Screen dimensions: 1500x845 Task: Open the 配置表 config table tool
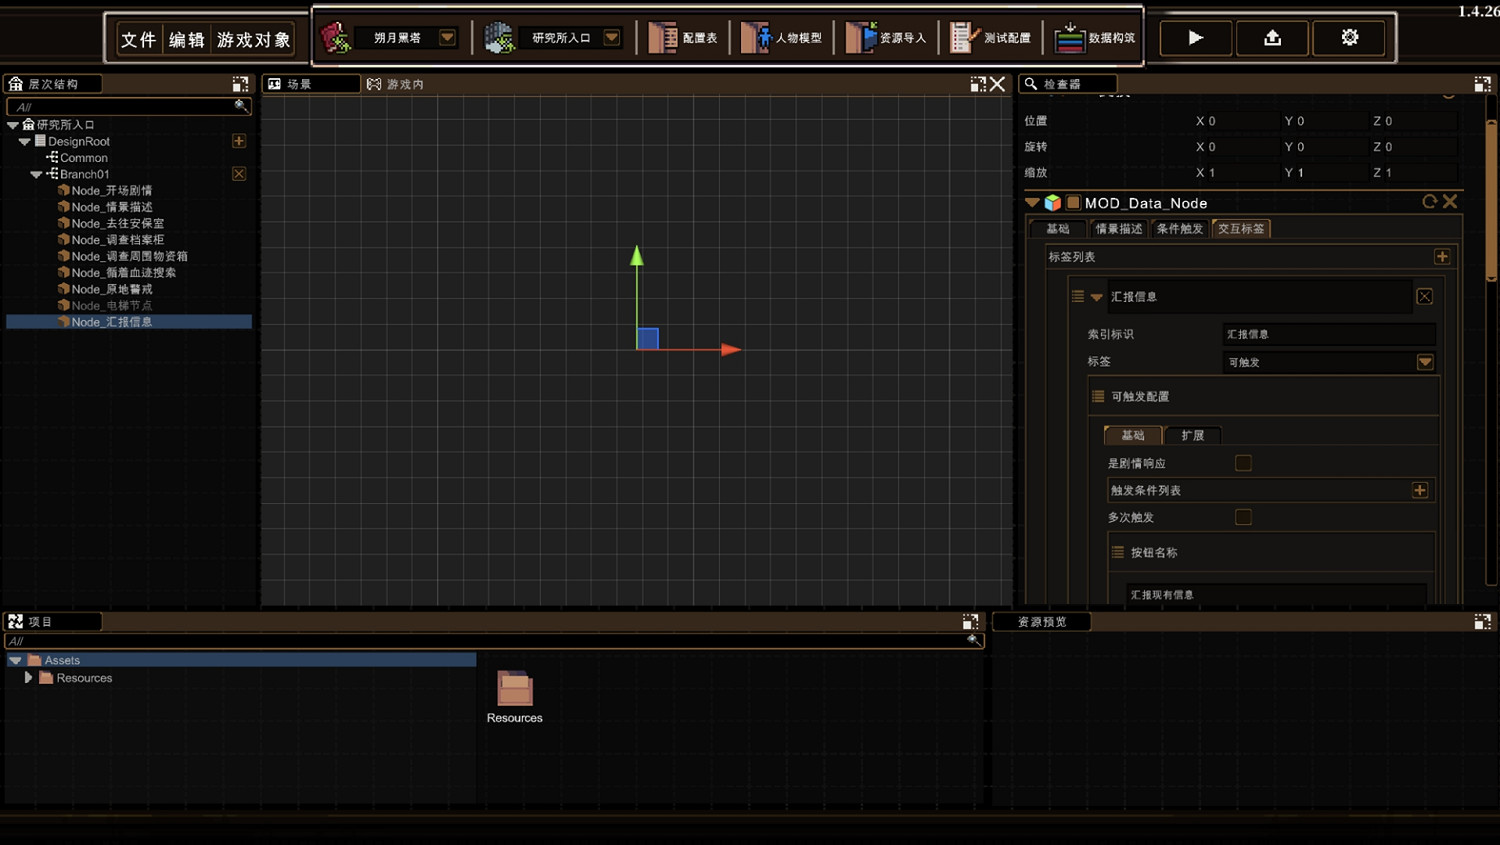[683, 38]
